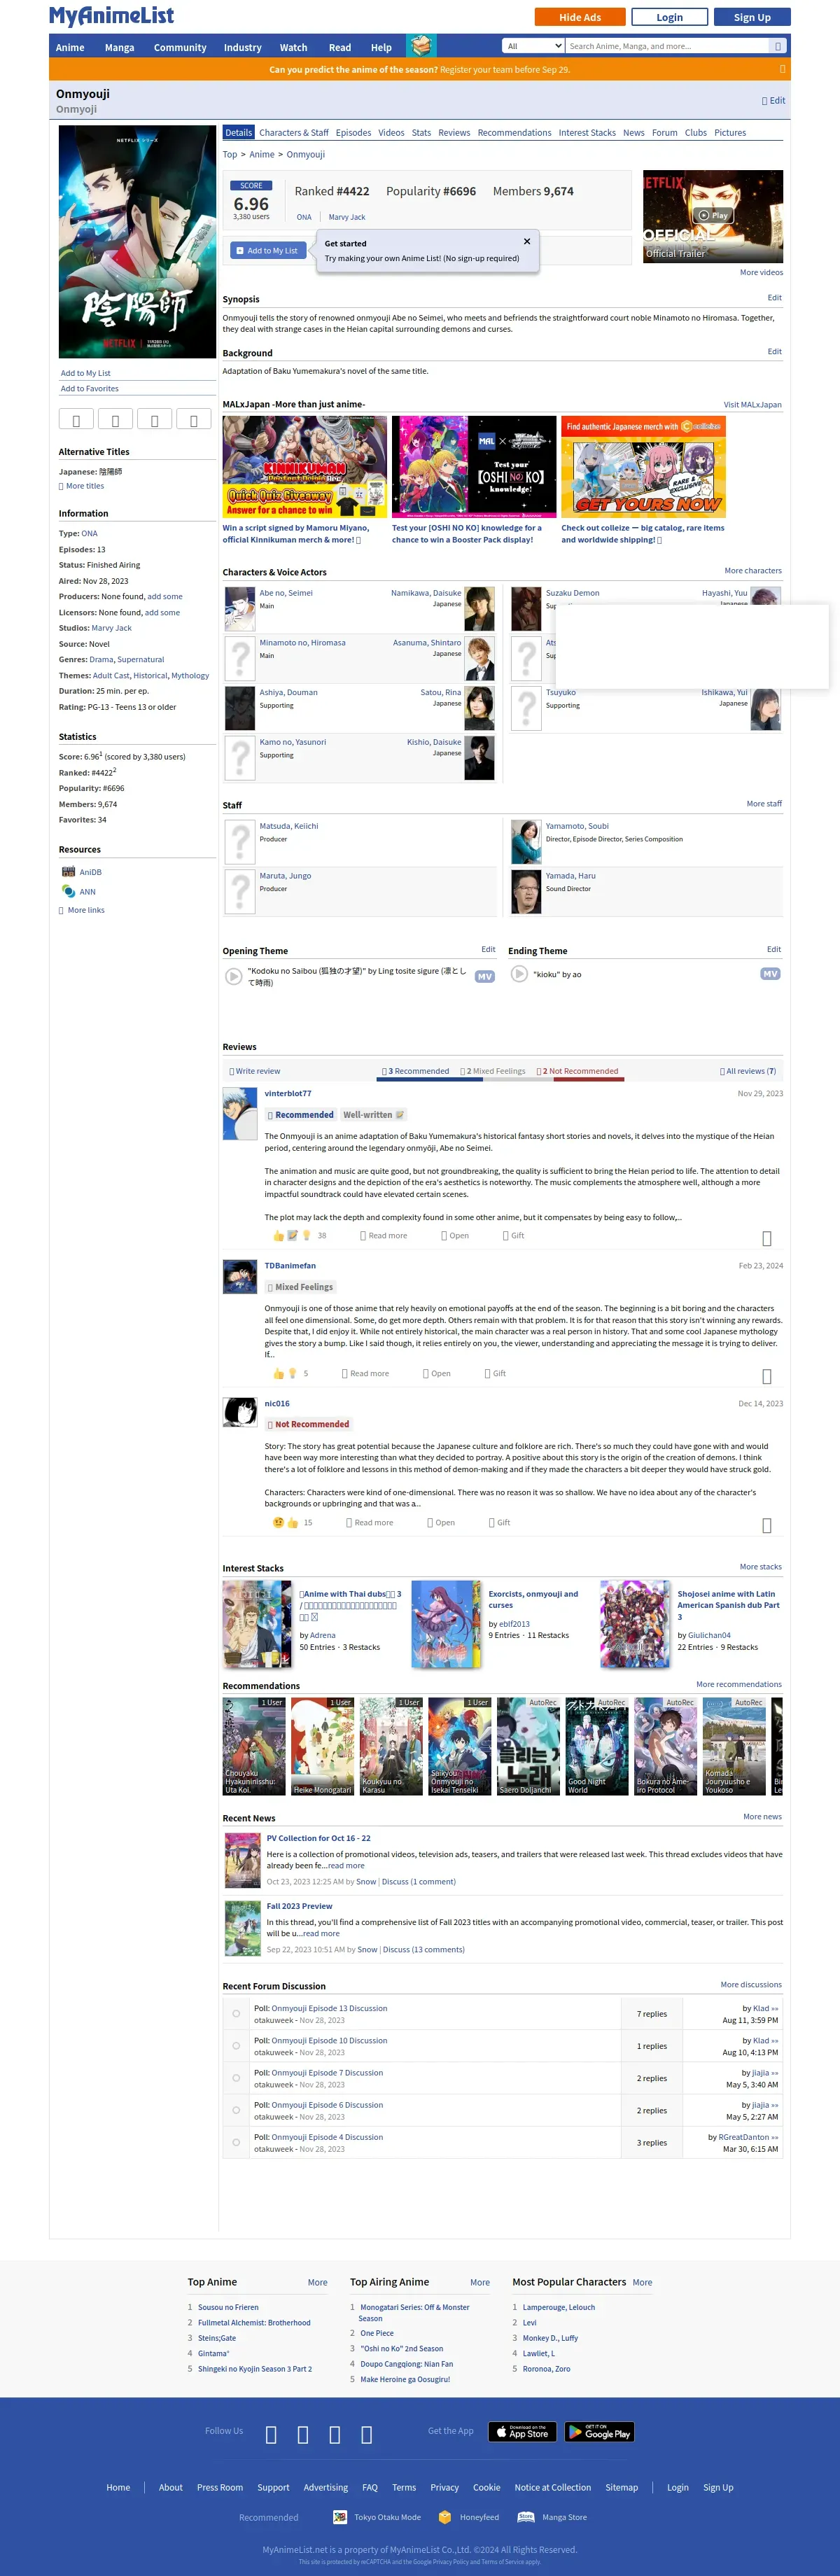Filter reviews by '3 Recommended'
The width and height of the screenshot is (840, 2576).
[416, 1071]
